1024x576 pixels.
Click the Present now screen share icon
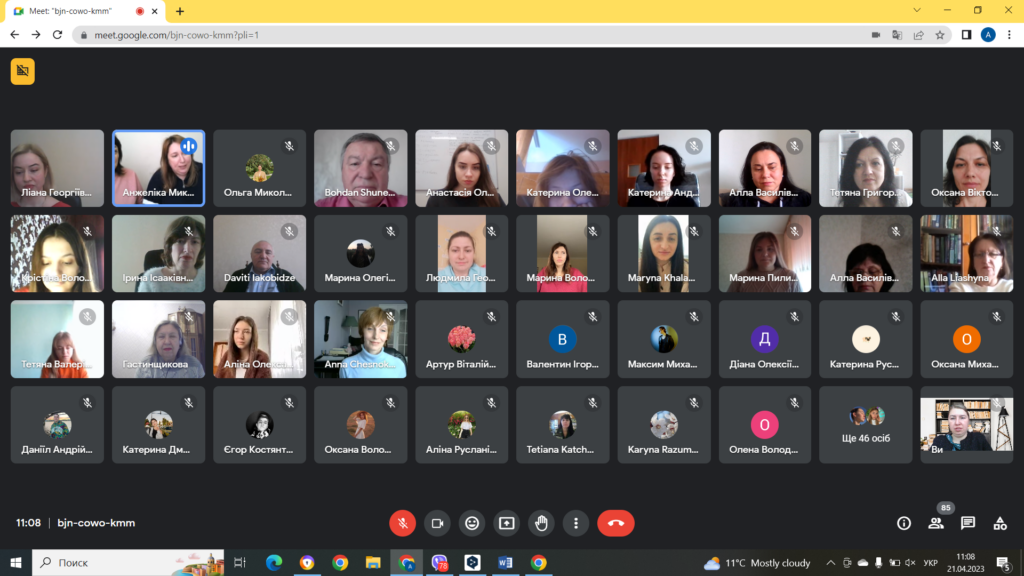(x=507, y=523)
